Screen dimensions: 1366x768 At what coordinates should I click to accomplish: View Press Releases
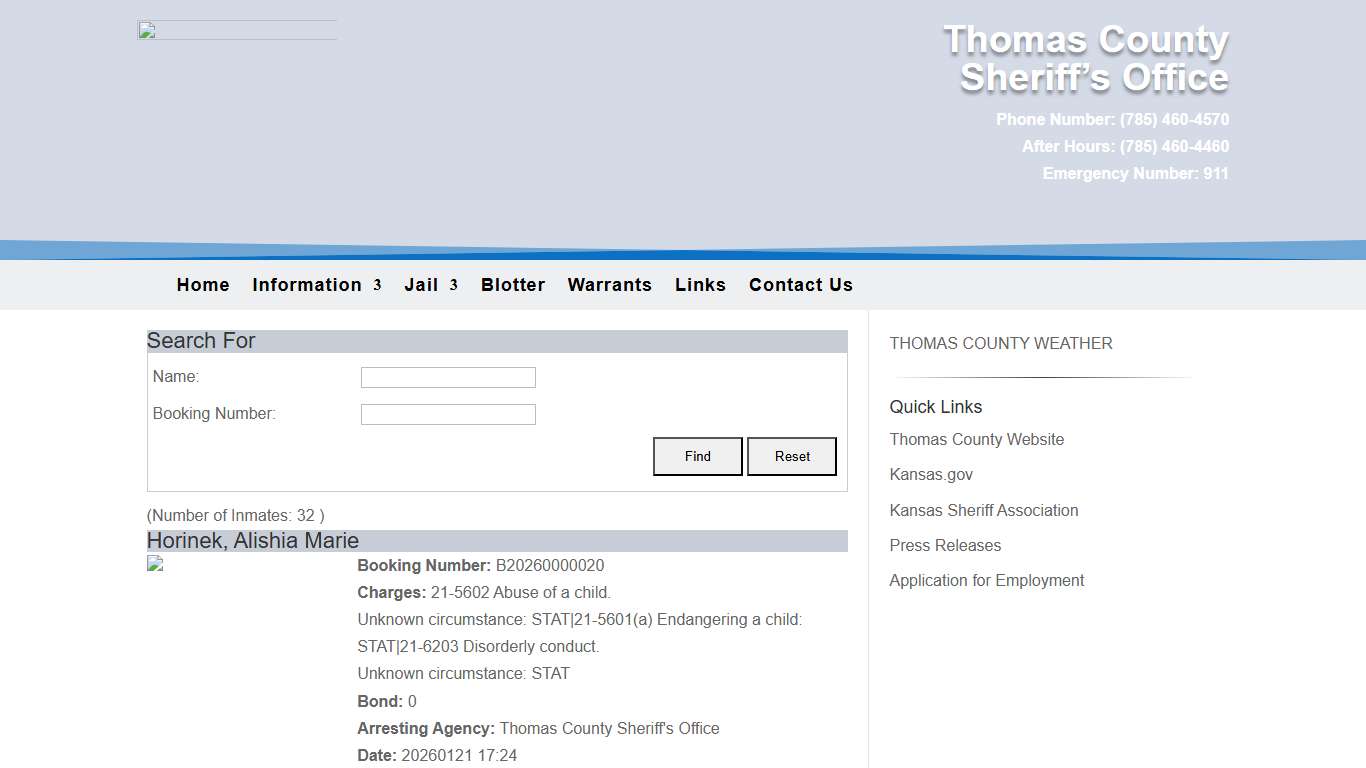coord(944,545)
